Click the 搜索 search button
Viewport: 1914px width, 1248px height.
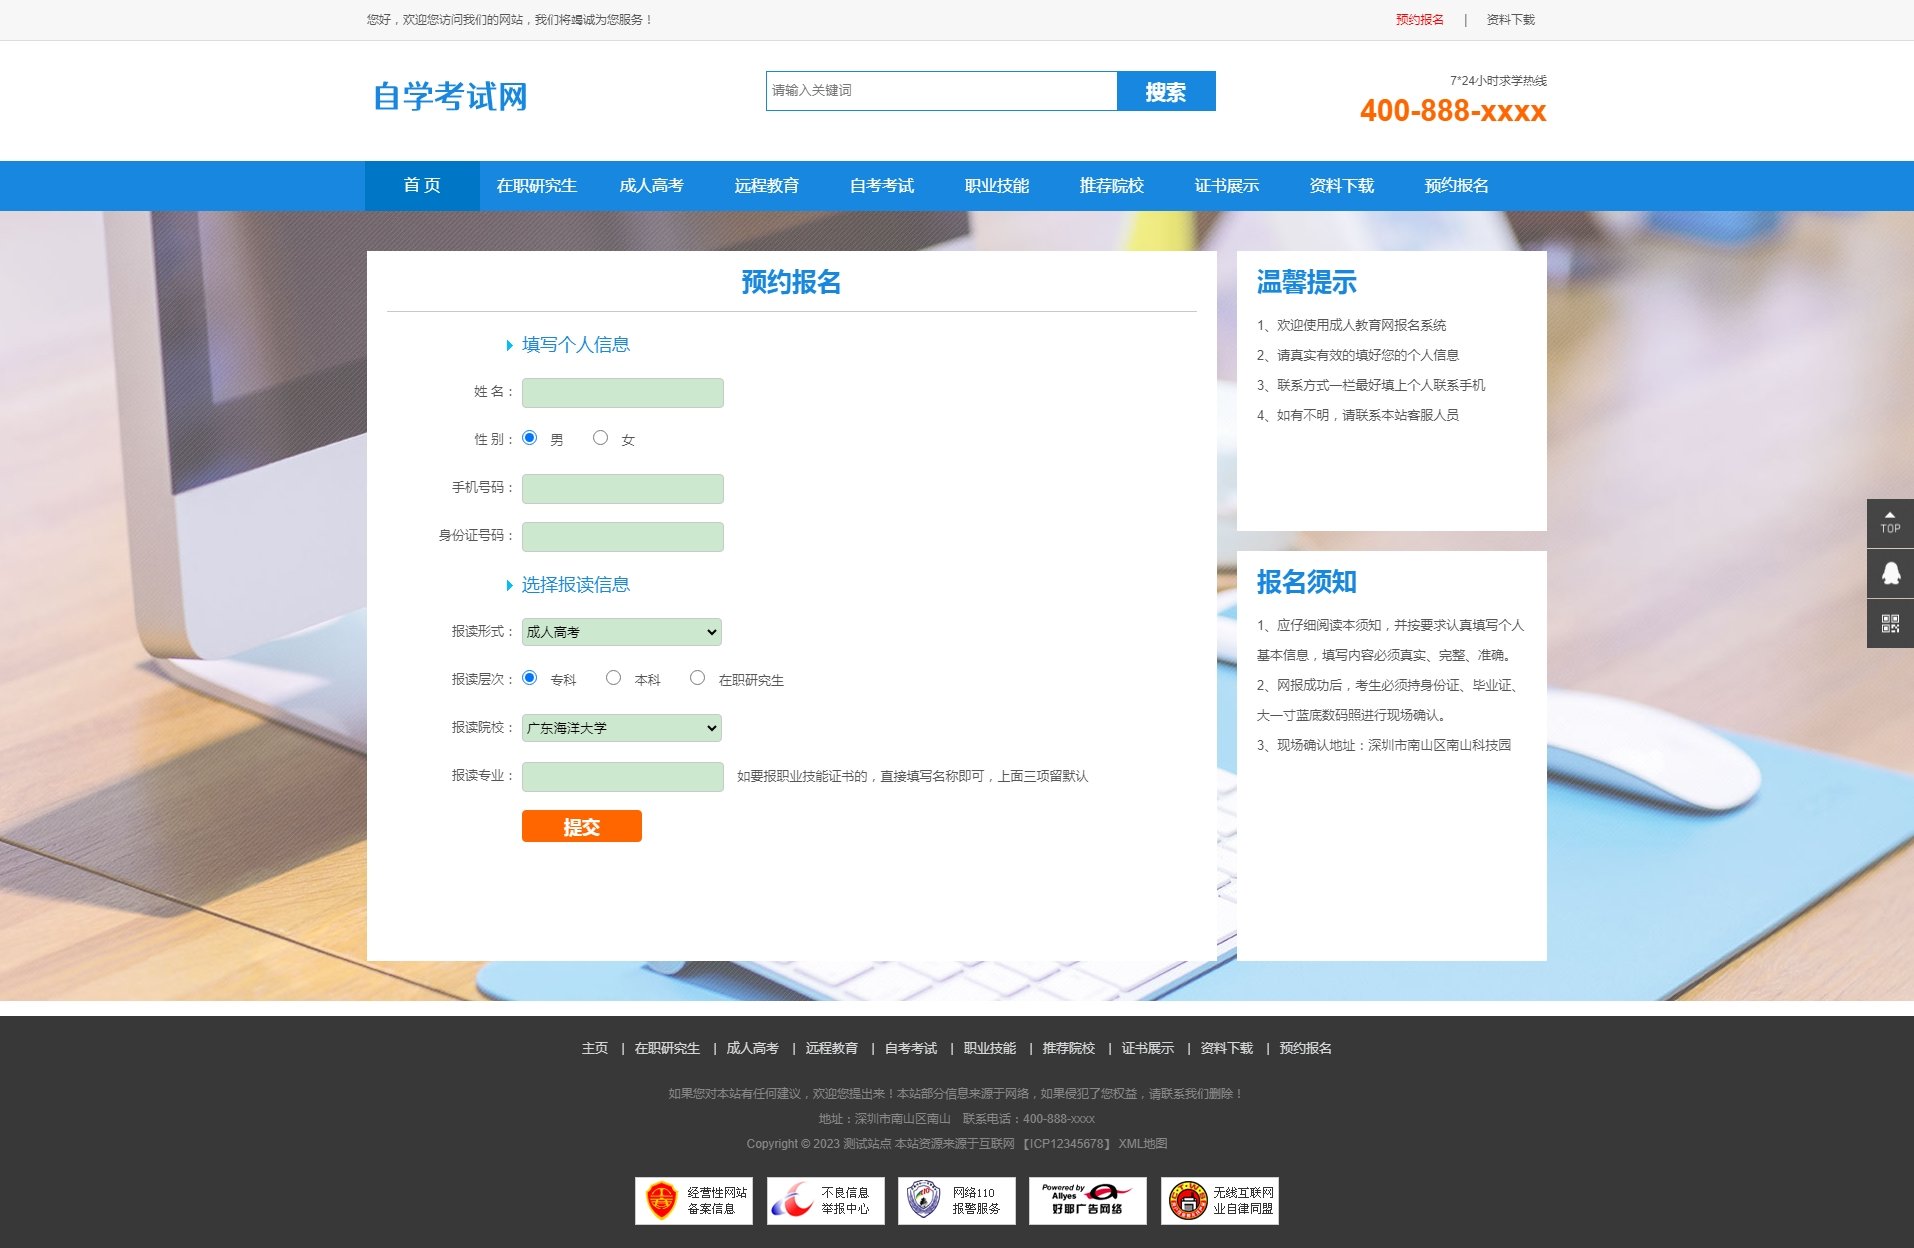click(1166, 91)
